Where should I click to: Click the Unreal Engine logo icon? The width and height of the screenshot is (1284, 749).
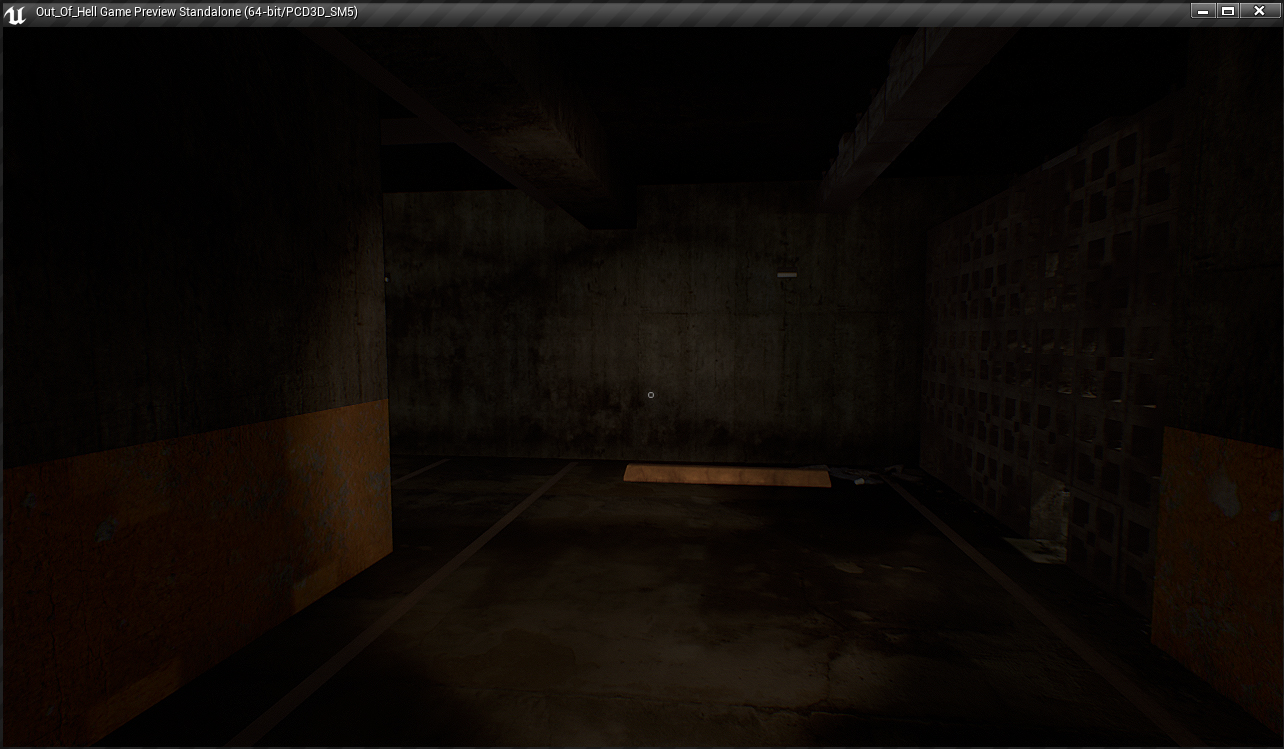(15, 13)
